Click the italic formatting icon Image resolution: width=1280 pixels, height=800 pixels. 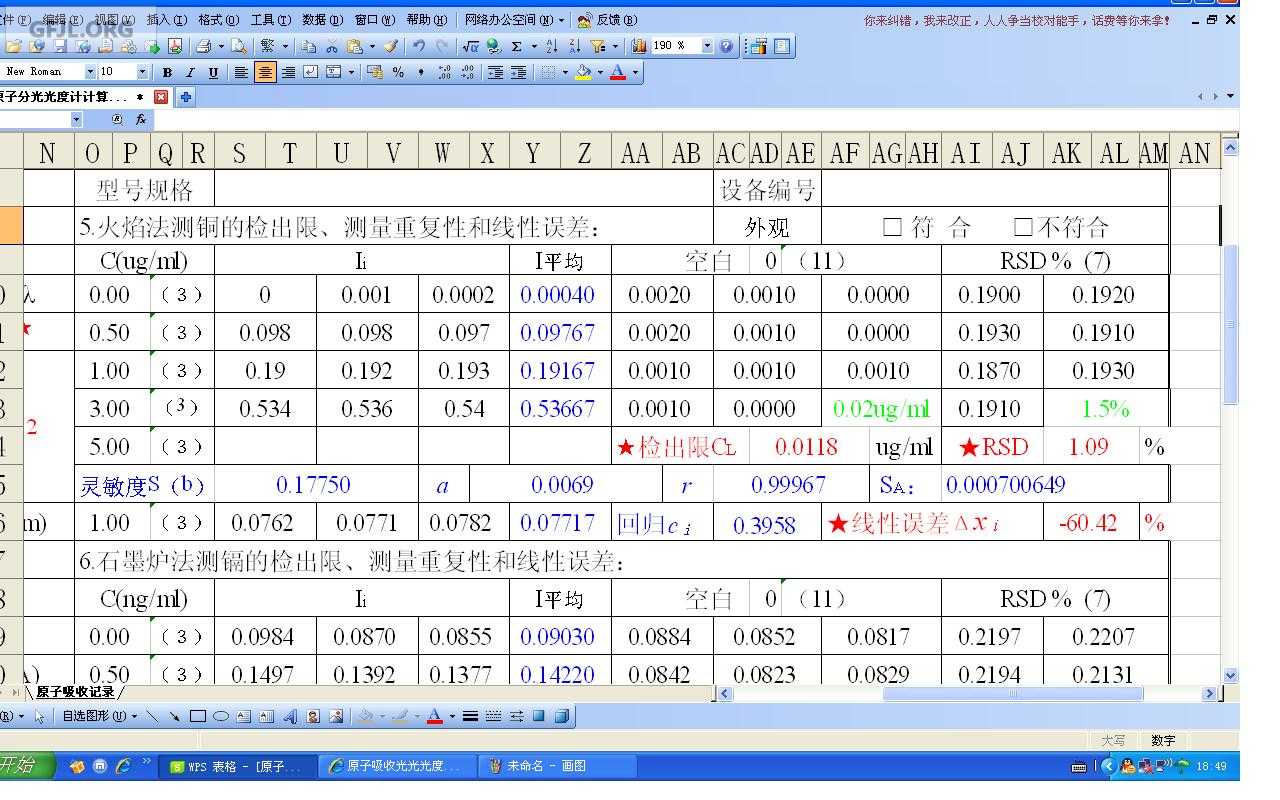click(189, 72)
